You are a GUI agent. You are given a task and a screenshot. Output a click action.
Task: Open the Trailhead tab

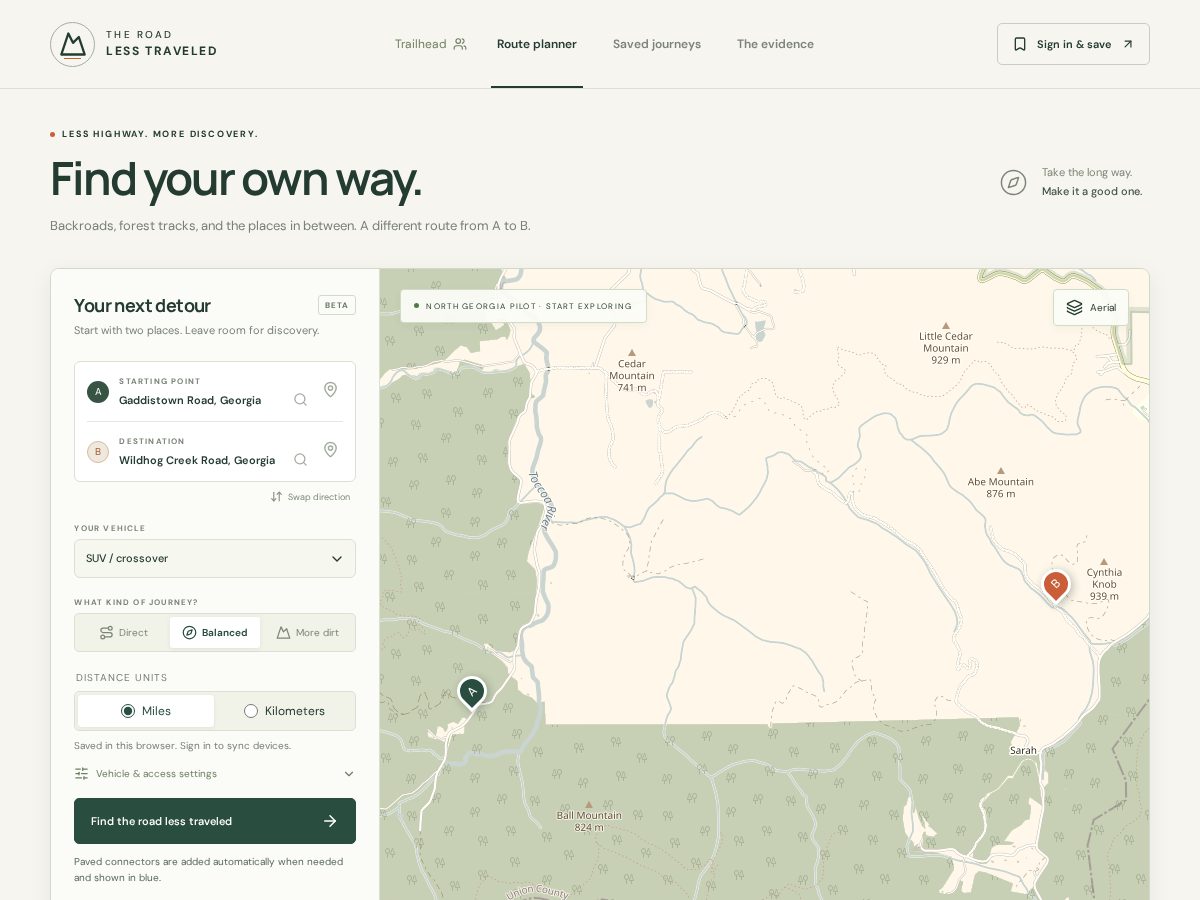pos(430,44)
